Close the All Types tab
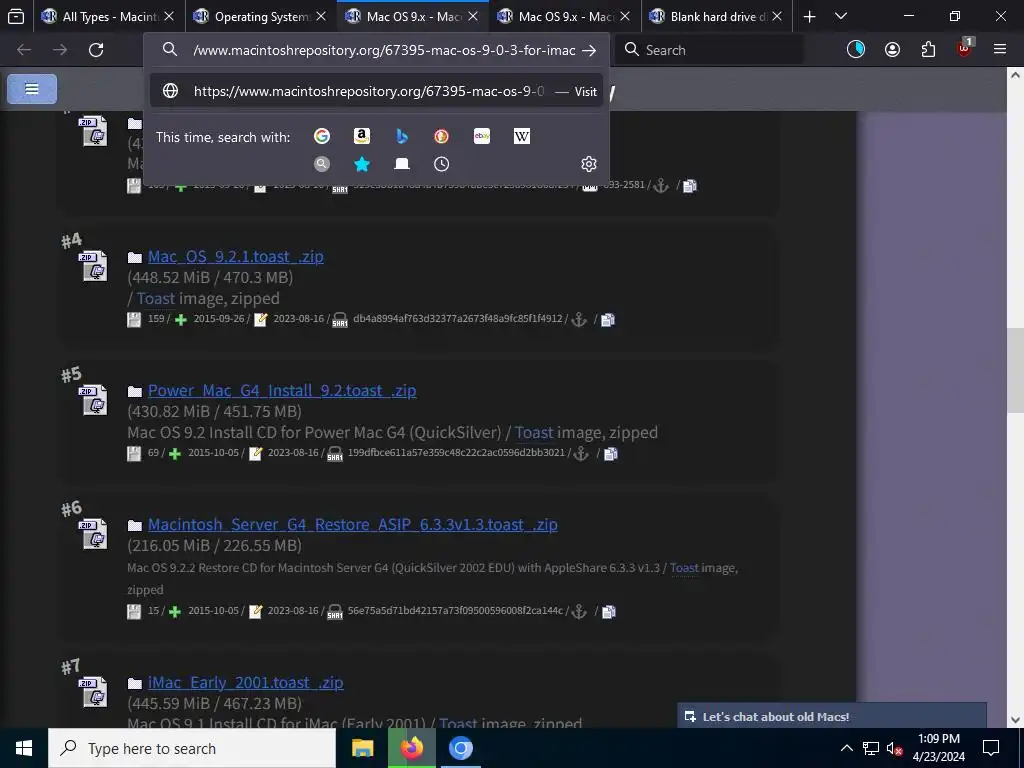 (169, 16)
